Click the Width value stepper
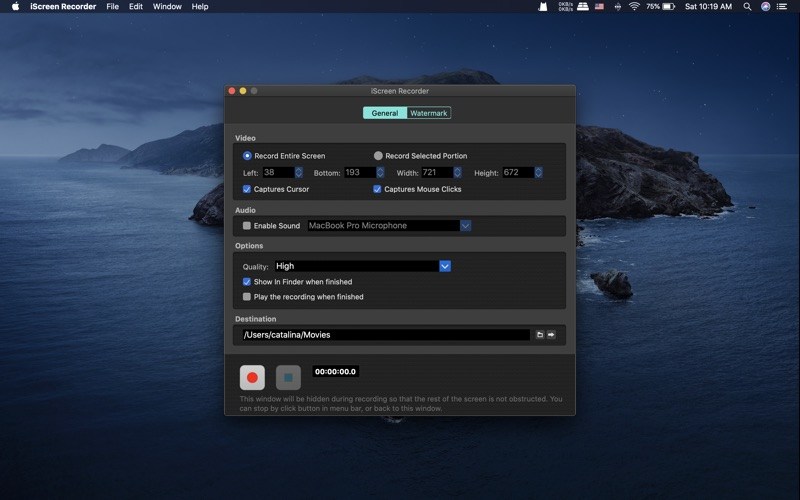This screenshot has width=800, height=500. [x=458, y=173]
